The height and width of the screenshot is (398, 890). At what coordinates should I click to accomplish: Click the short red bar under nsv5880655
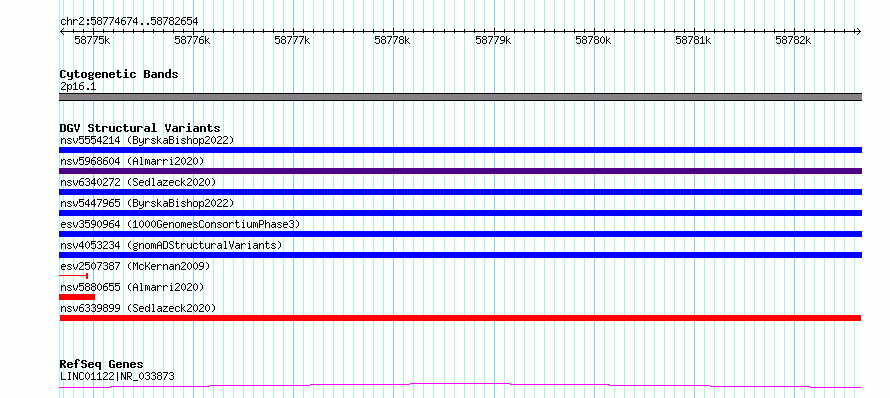coord(77,297)
